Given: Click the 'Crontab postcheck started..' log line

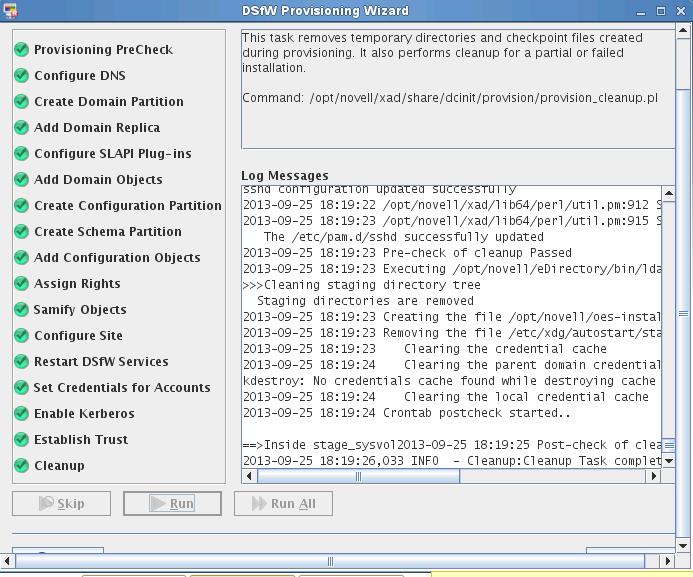Looking at the screenshot, I should pyautogui.click(x=407, y=413).
